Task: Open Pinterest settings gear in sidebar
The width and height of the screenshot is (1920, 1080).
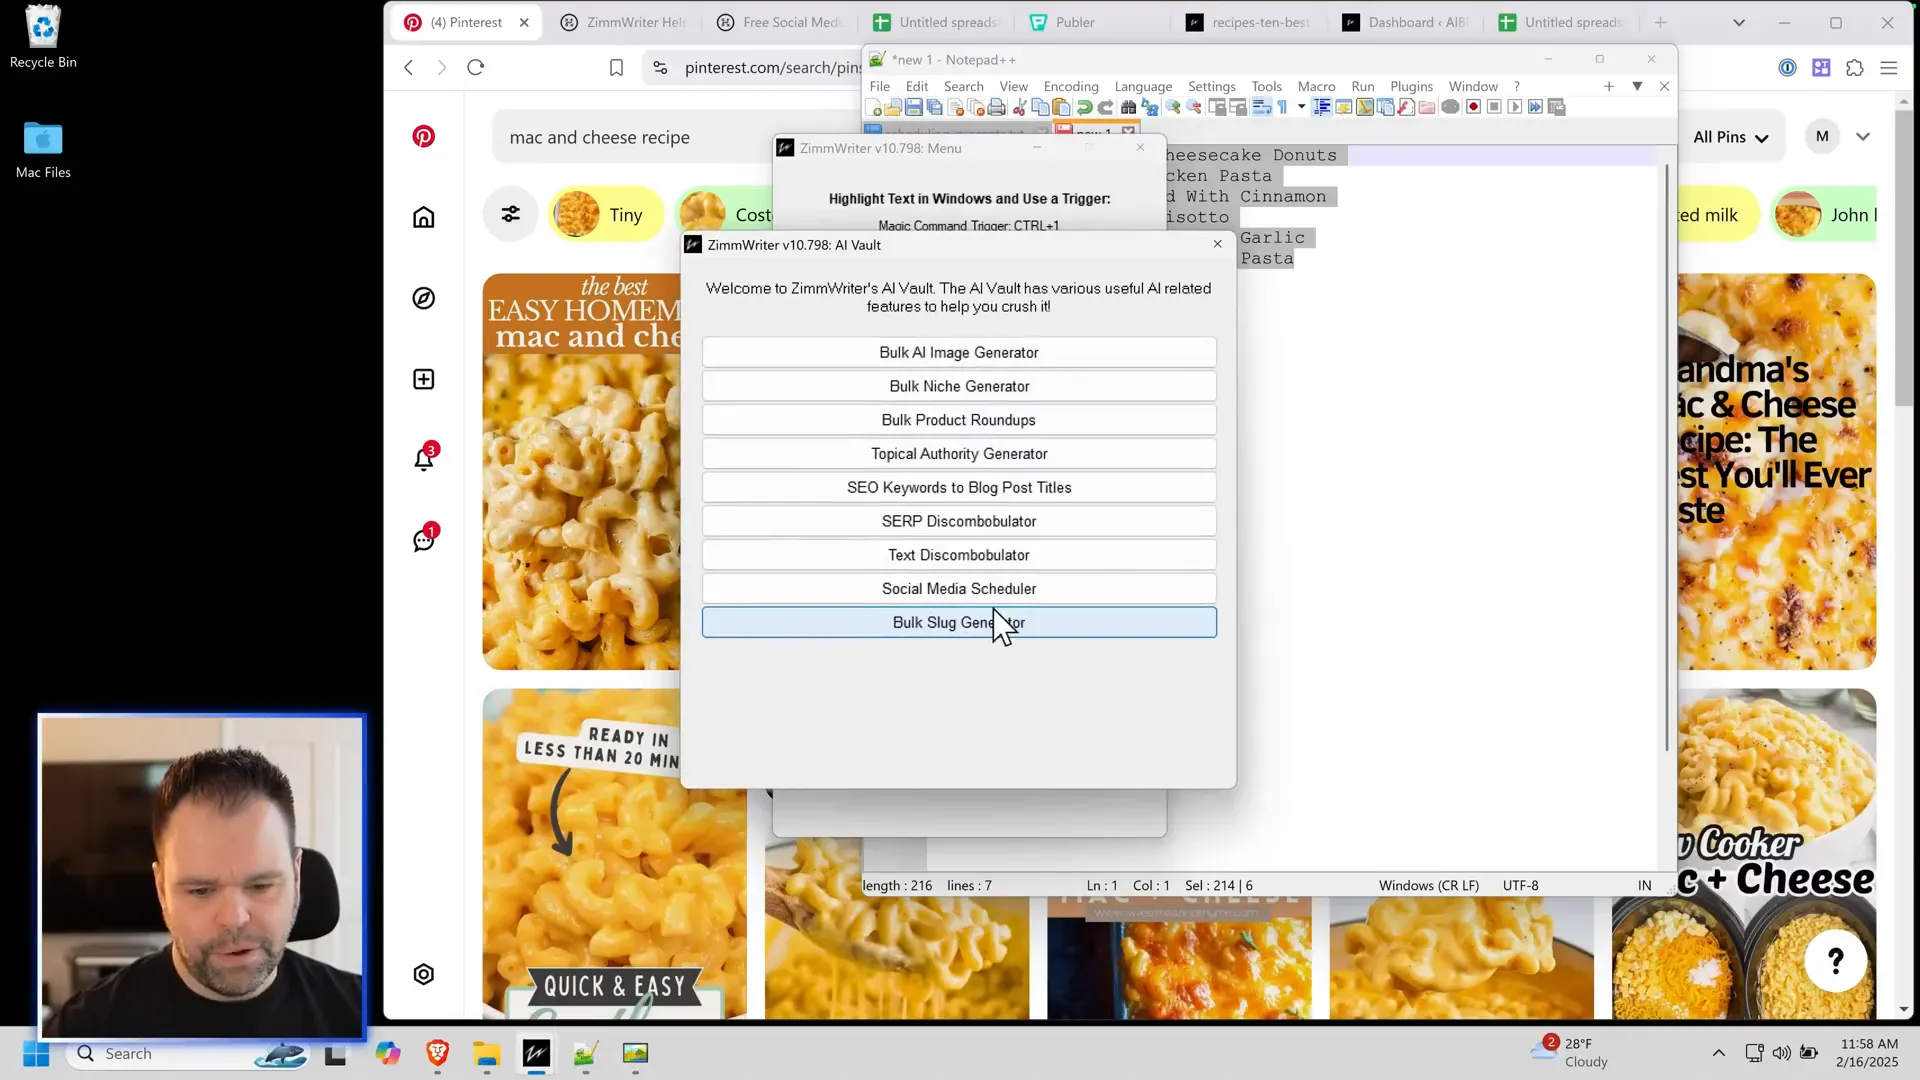Action: click(x=424, y=974)
